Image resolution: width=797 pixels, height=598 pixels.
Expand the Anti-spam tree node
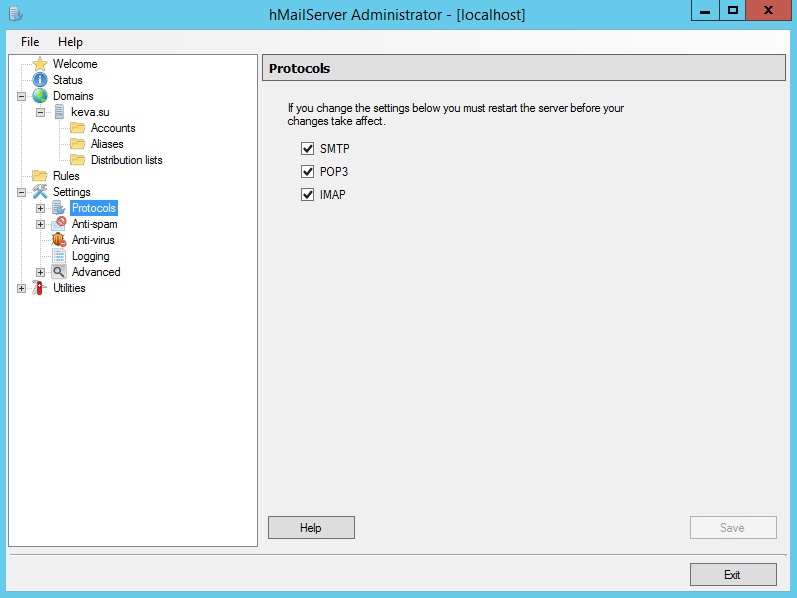pyautogui.click(x=40, y=224)
